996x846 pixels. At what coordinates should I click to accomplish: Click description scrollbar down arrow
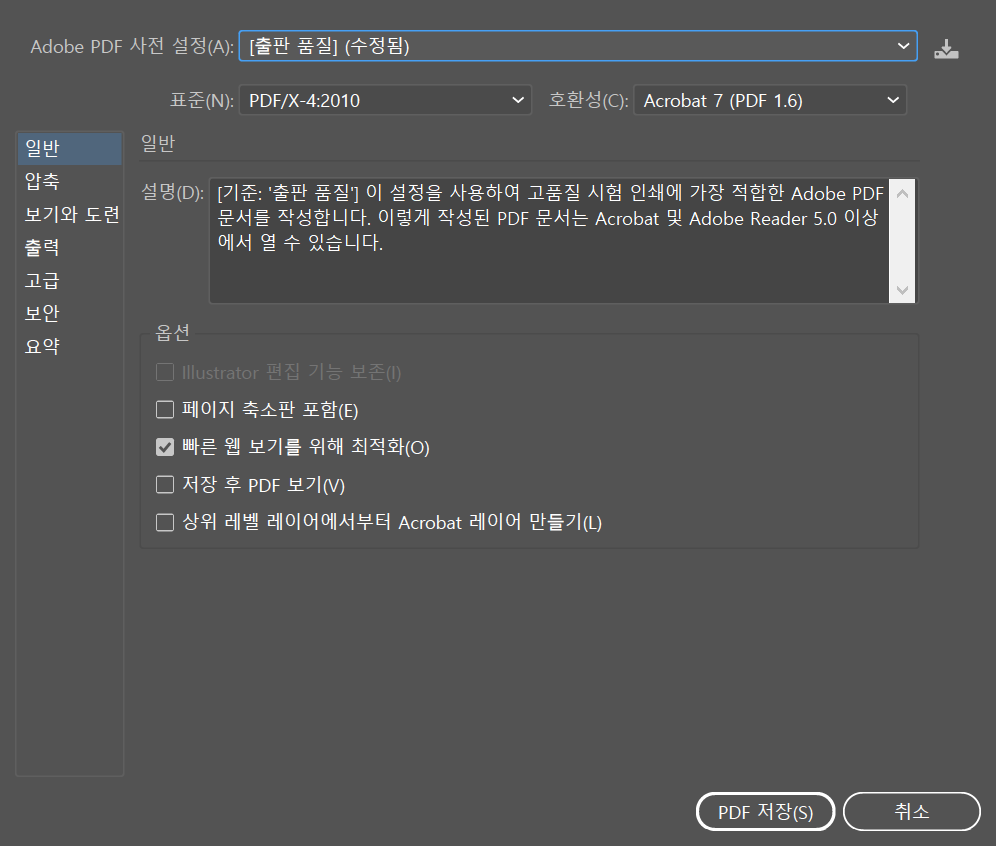coord(902,290)
